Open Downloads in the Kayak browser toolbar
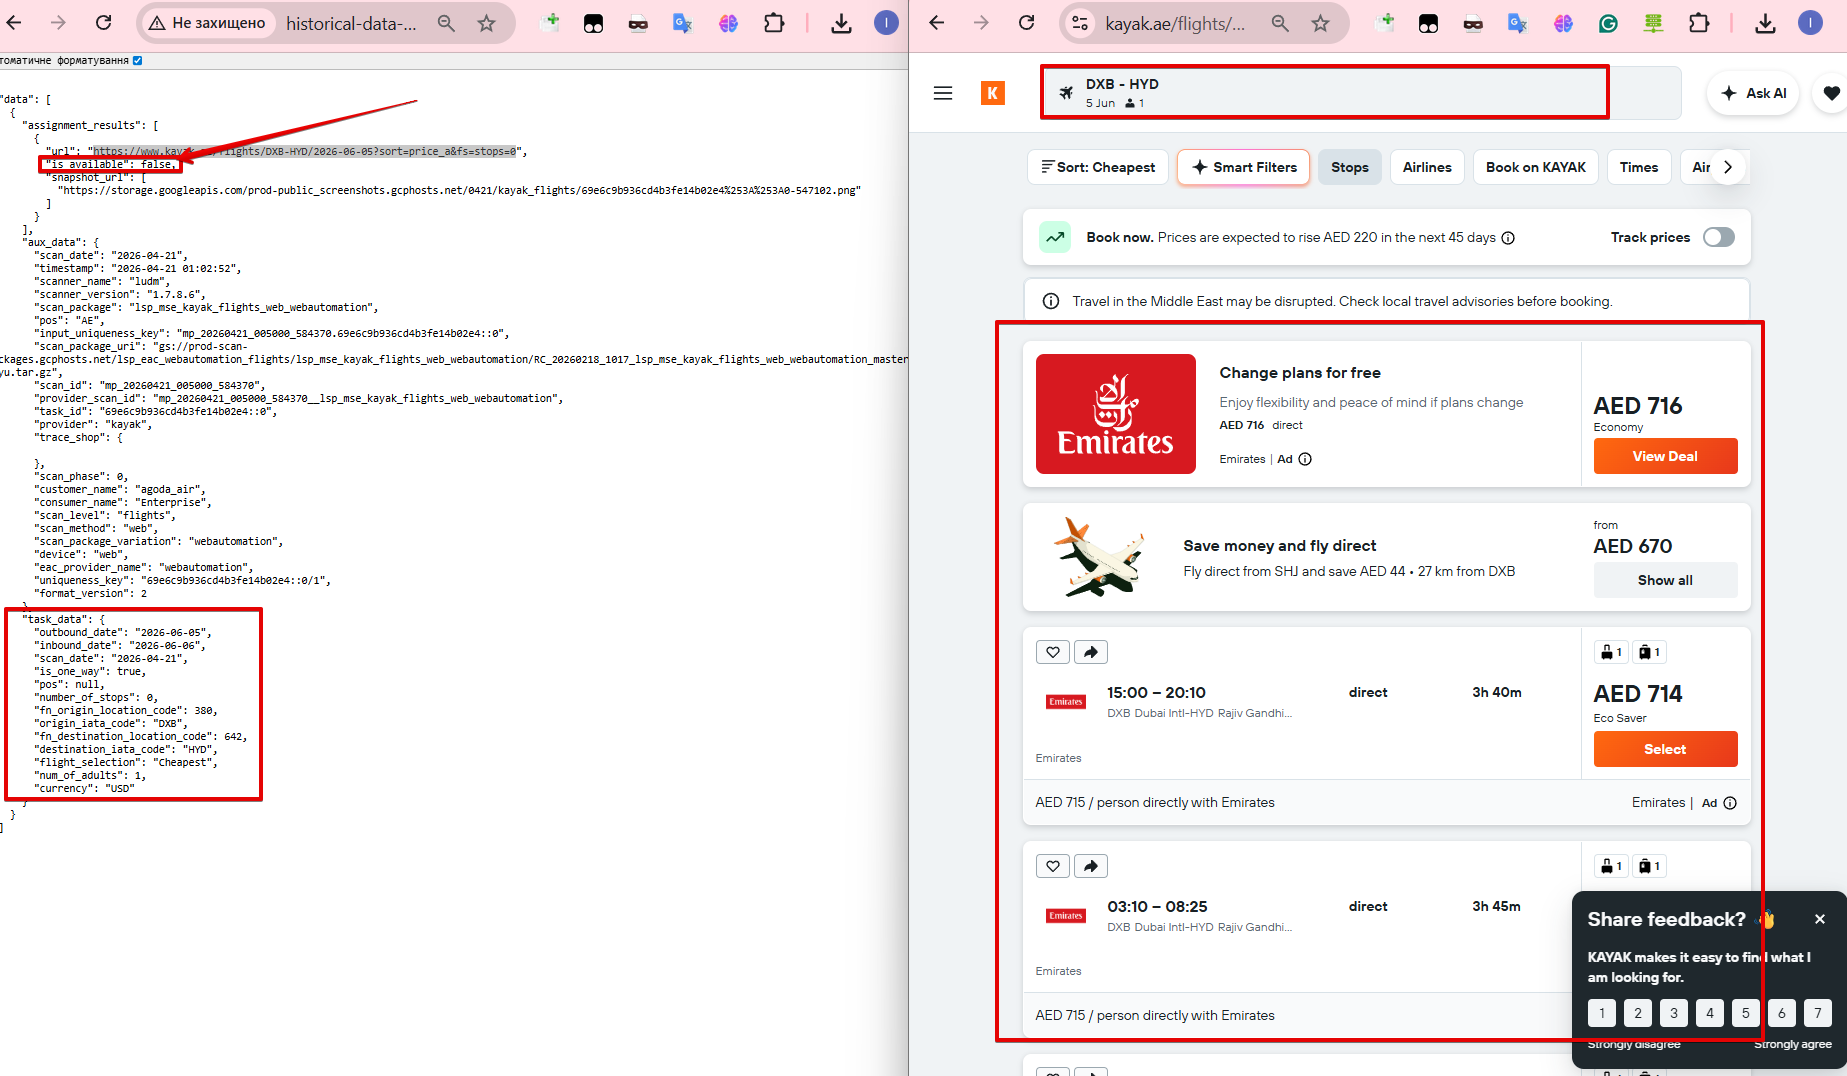The height and width of the screenshot is (1076, 1847). 1766,23
